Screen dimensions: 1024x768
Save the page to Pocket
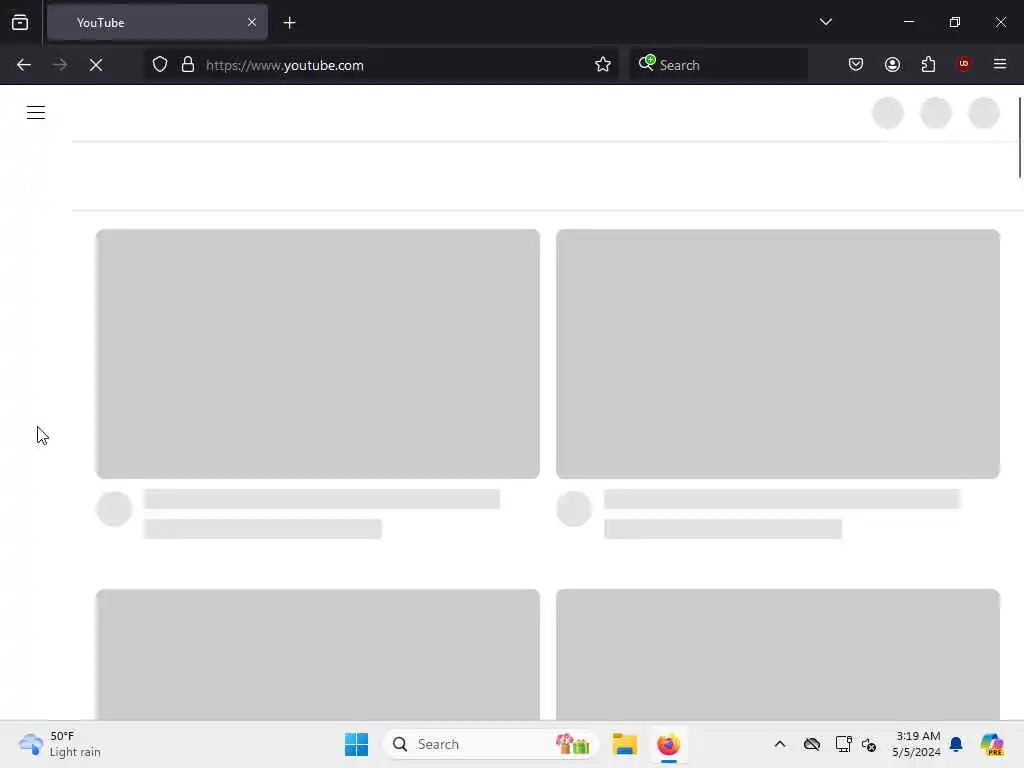coord(856,64)
